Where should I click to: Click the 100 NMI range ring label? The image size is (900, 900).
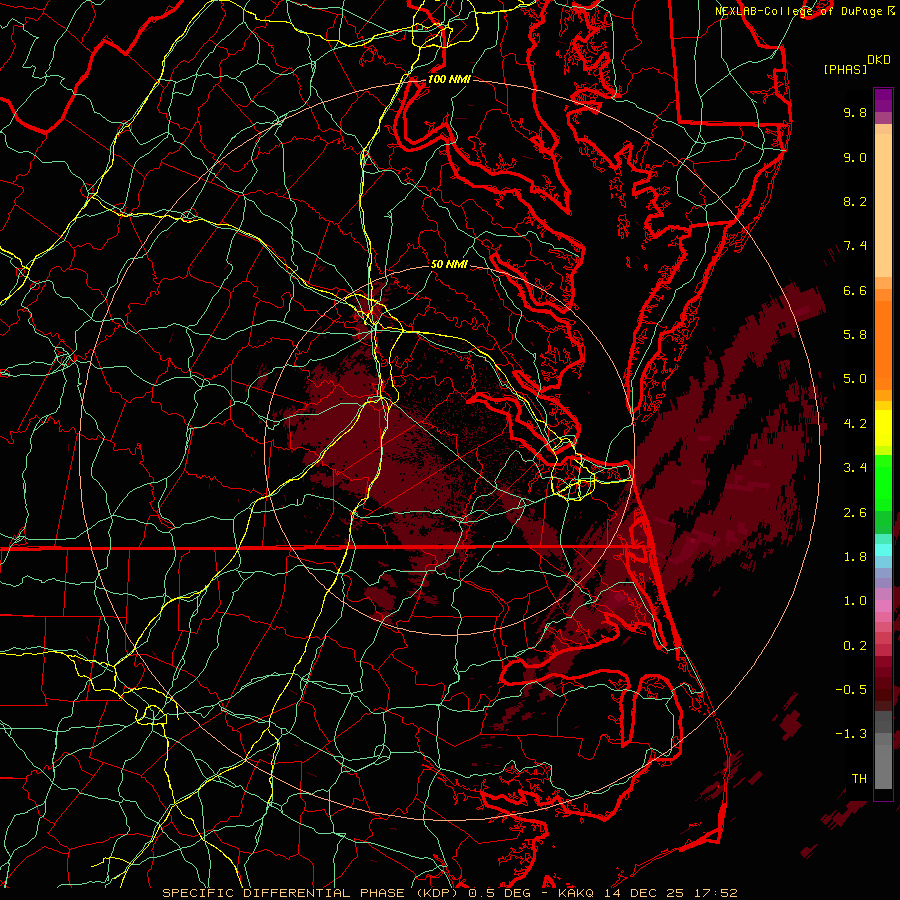click(x=449, y=79)
